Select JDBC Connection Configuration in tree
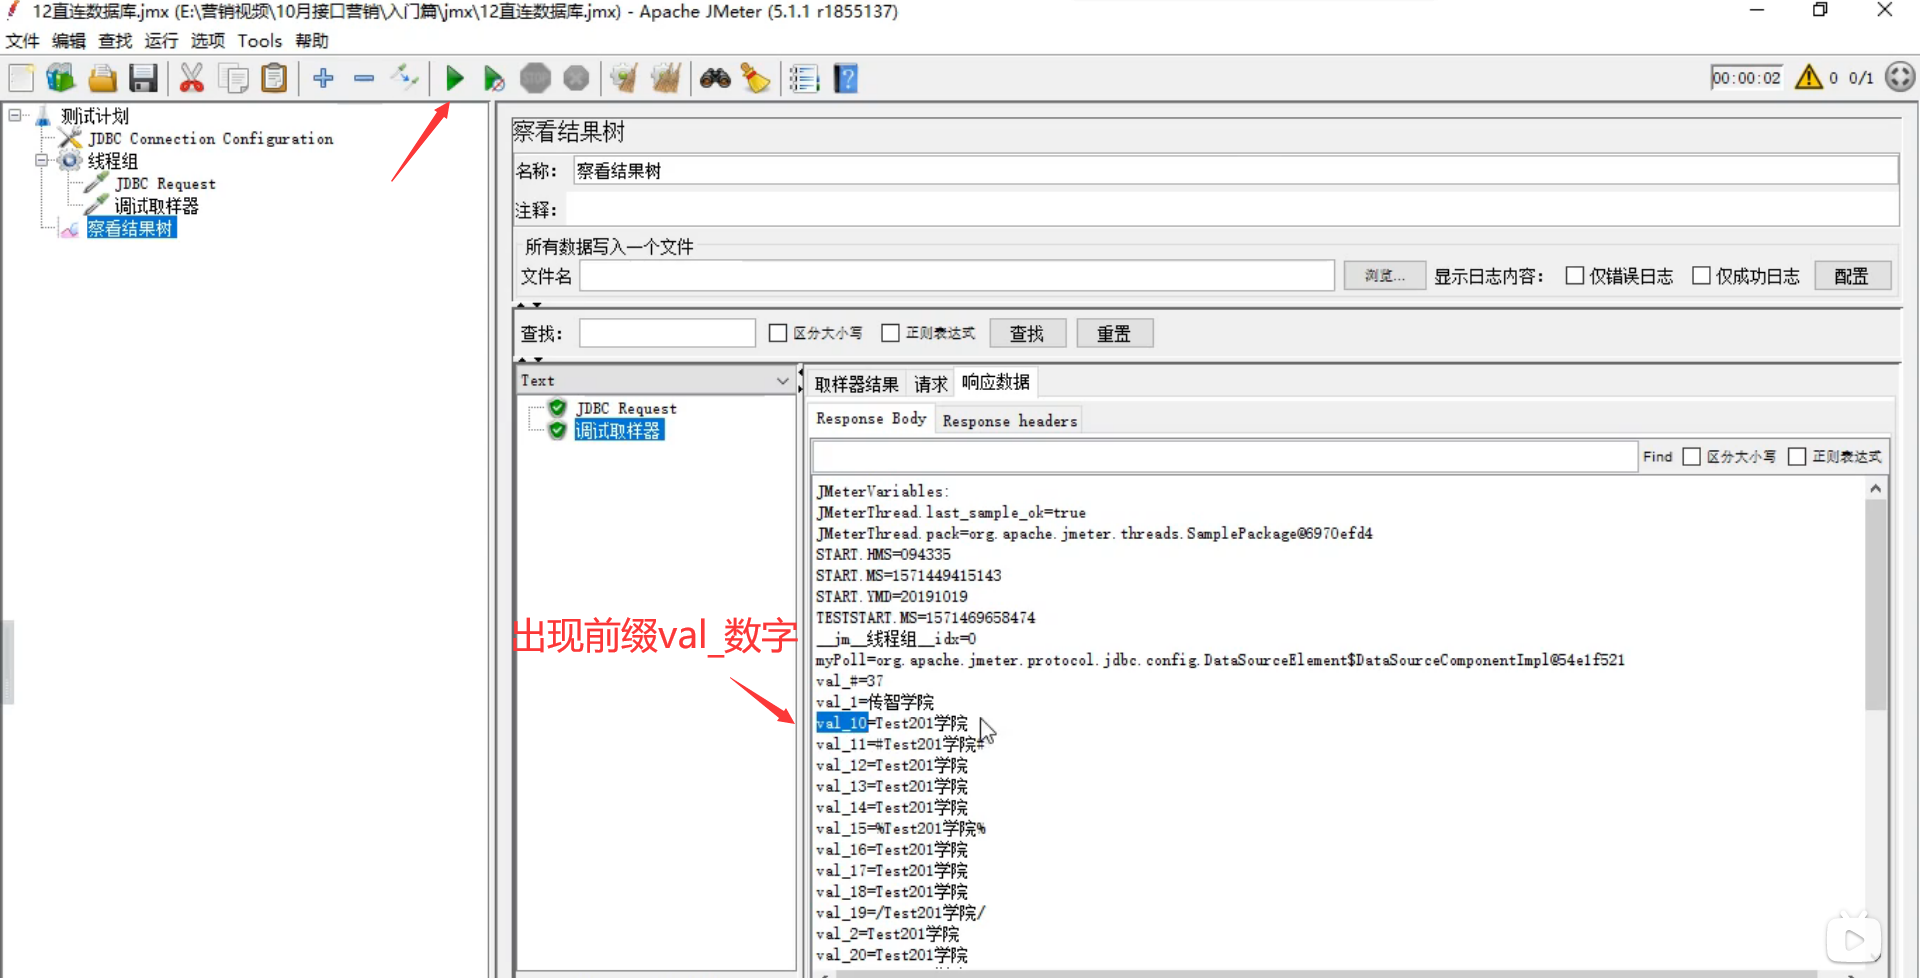This screenshot has height=978, width=1920. 210,138
